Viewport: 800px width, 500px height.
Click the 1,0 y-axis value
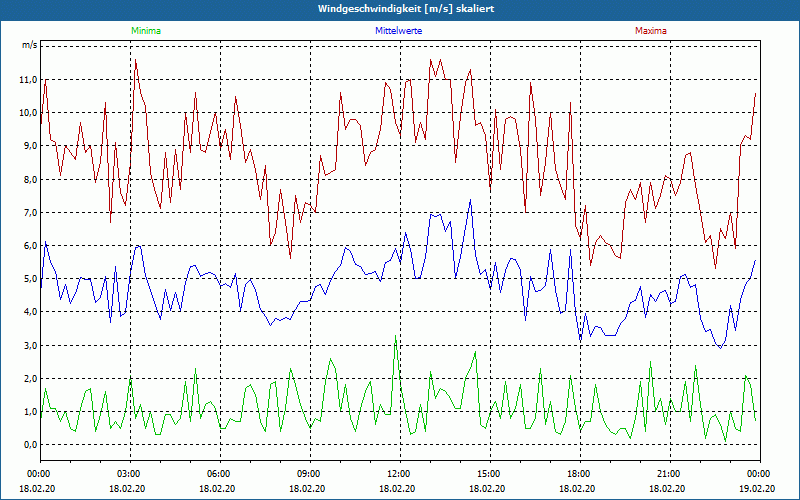pyautogui.click(x=30, y=412)
